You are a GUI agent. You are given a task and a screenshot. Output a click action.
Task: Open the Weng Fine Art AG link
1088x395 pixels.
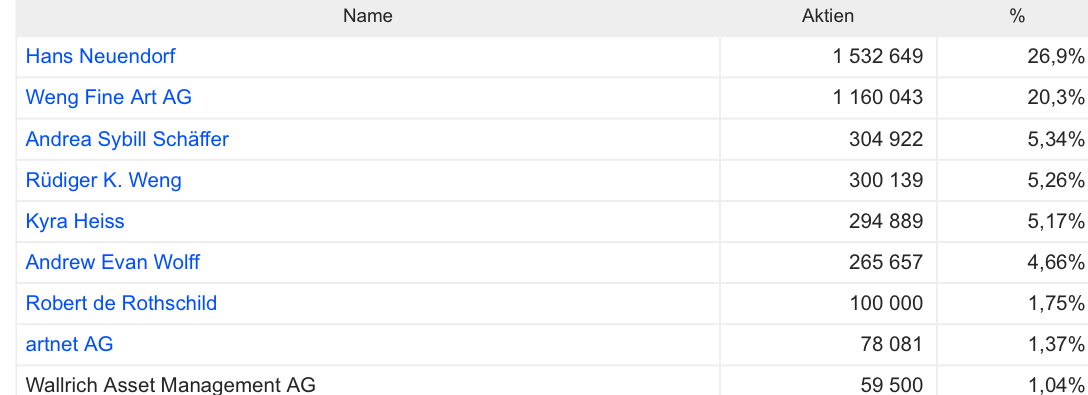[108, 97]
